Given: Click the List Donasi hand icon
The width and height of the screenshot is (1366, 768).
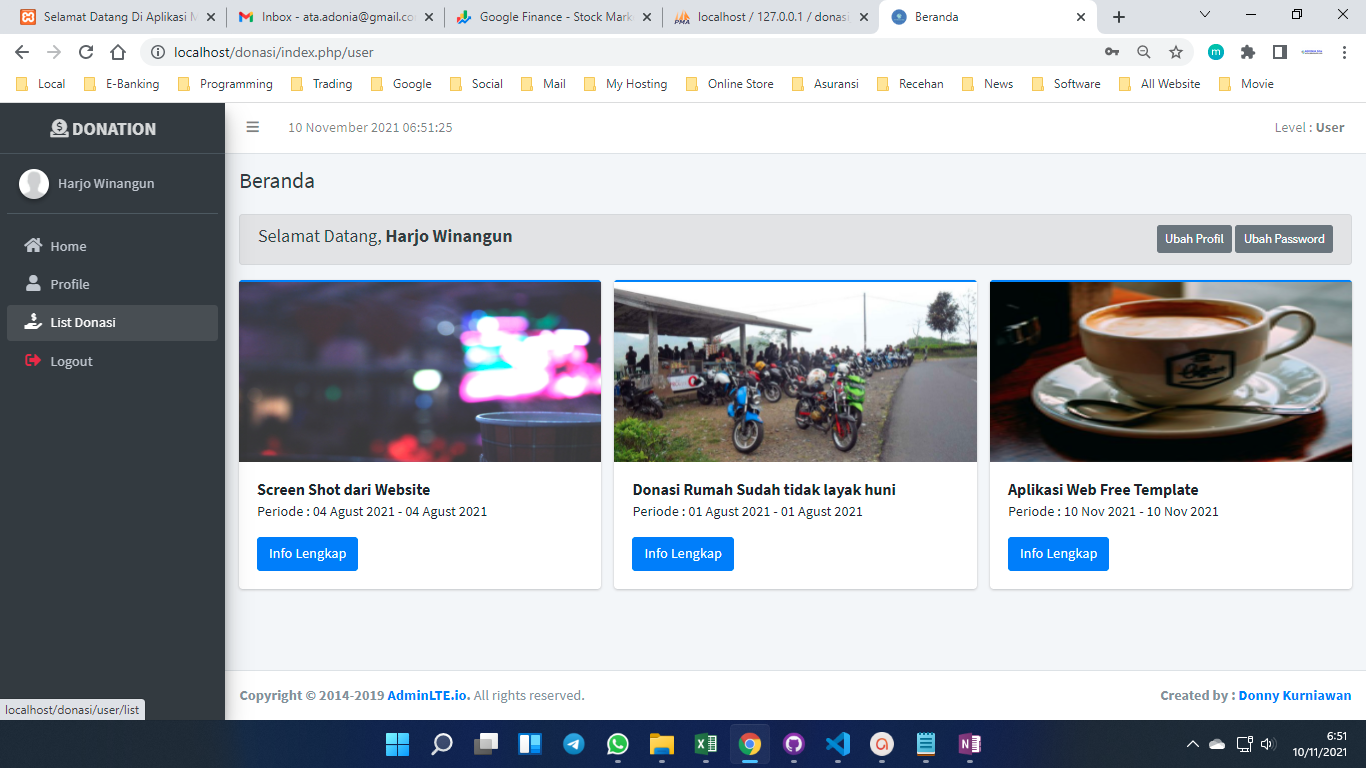Looking at the screenshot, I should point(33,322).
